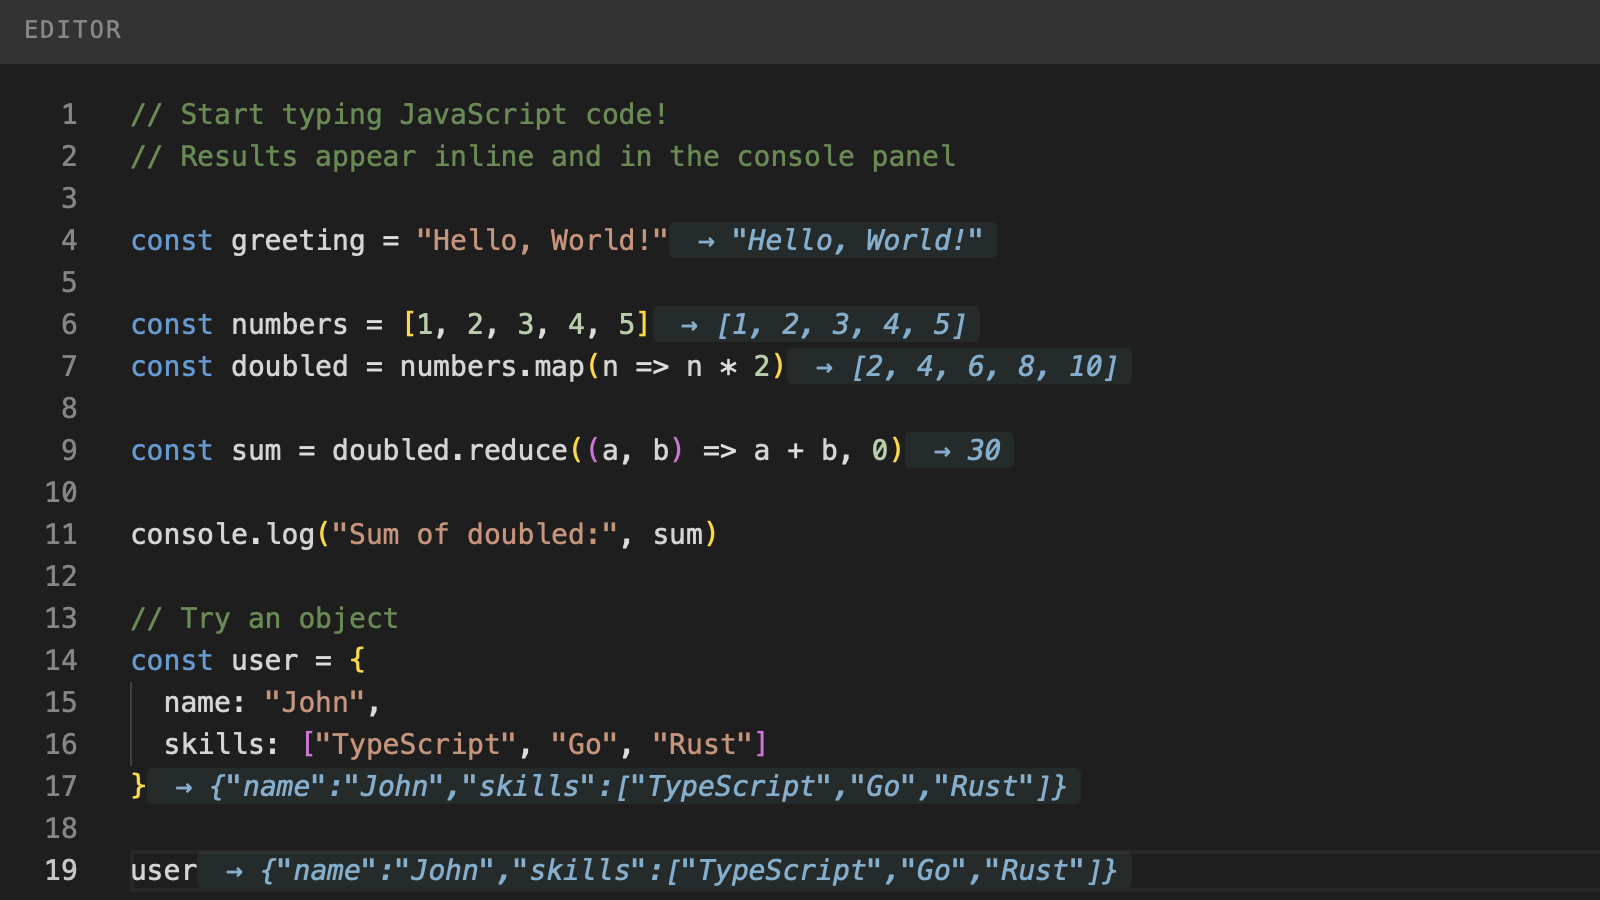Click the inline result "Hello, World!"
Image resolution: width=1600 pixels, height=900 pixels.
point(860,240)
